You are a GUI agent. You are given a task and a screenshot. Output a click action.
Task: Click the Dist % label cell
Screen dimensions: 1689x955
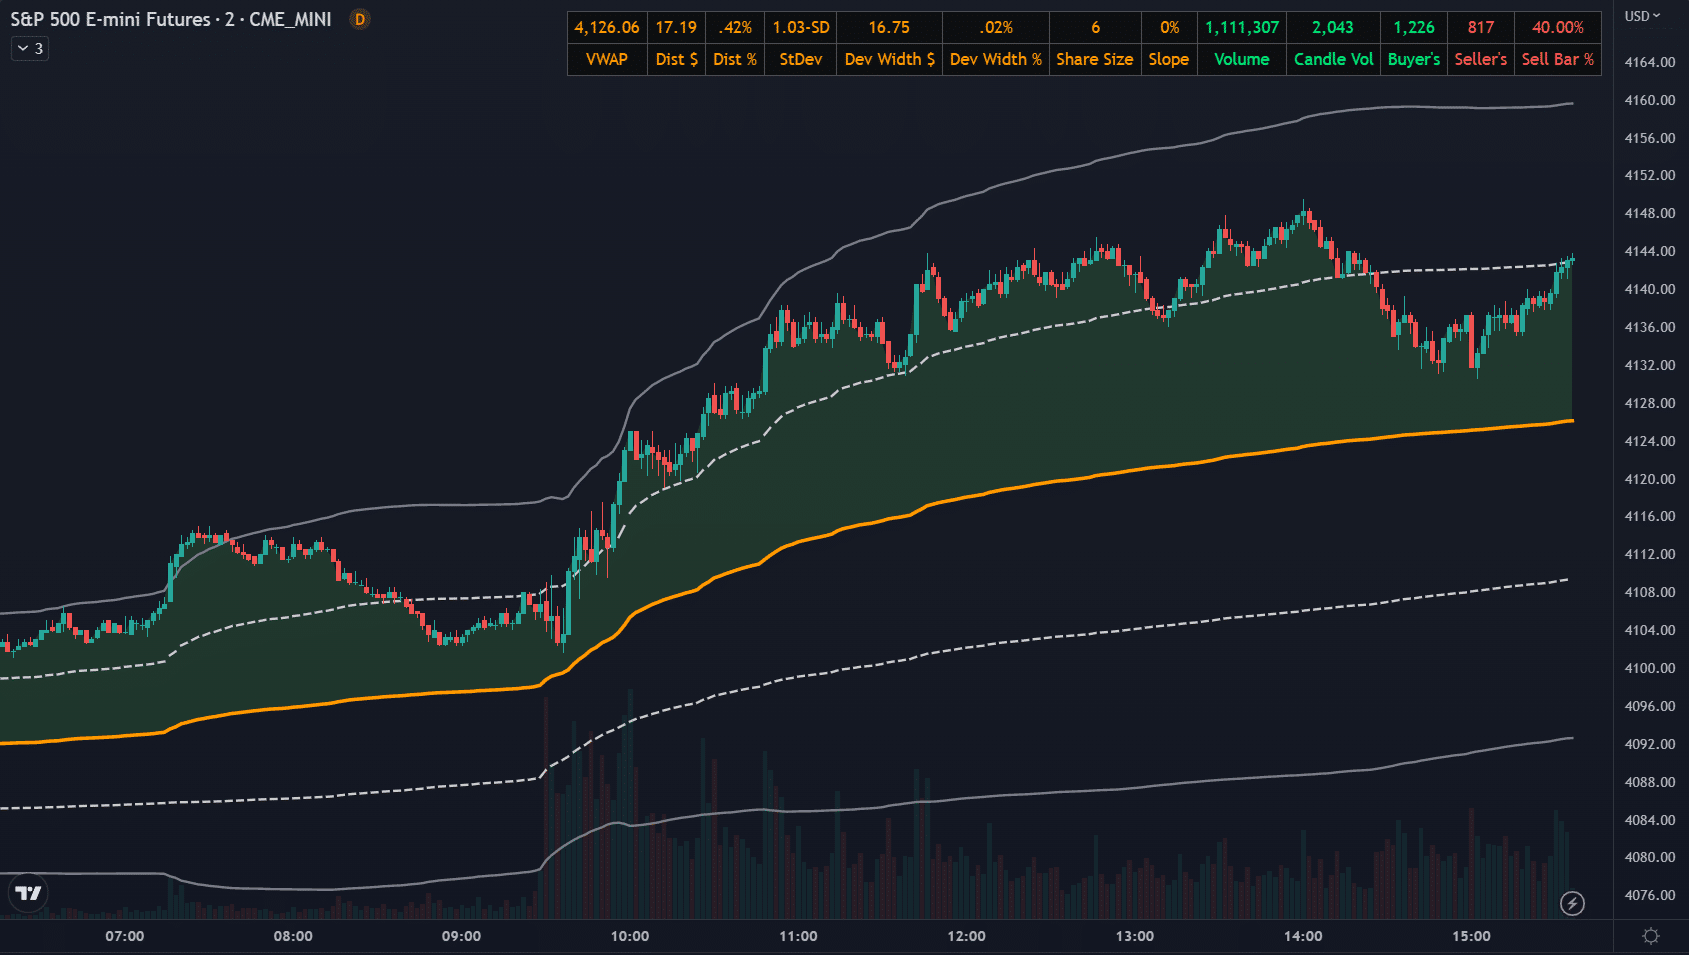click(x=735, y=59)
